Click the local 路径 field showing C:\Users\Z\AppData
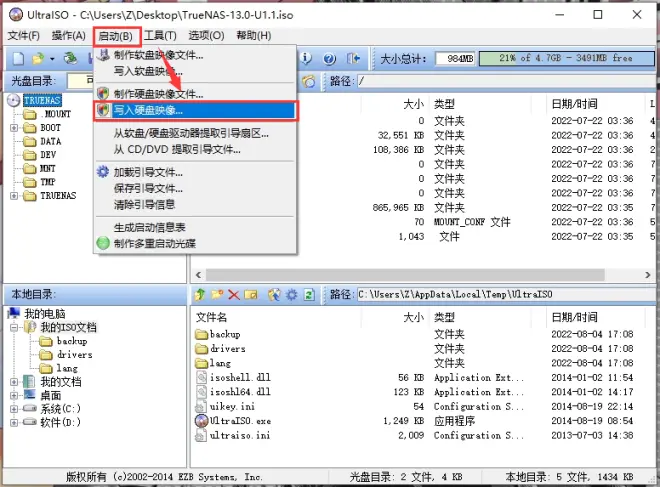The image size is (660, 487). (x=506, y=294)
